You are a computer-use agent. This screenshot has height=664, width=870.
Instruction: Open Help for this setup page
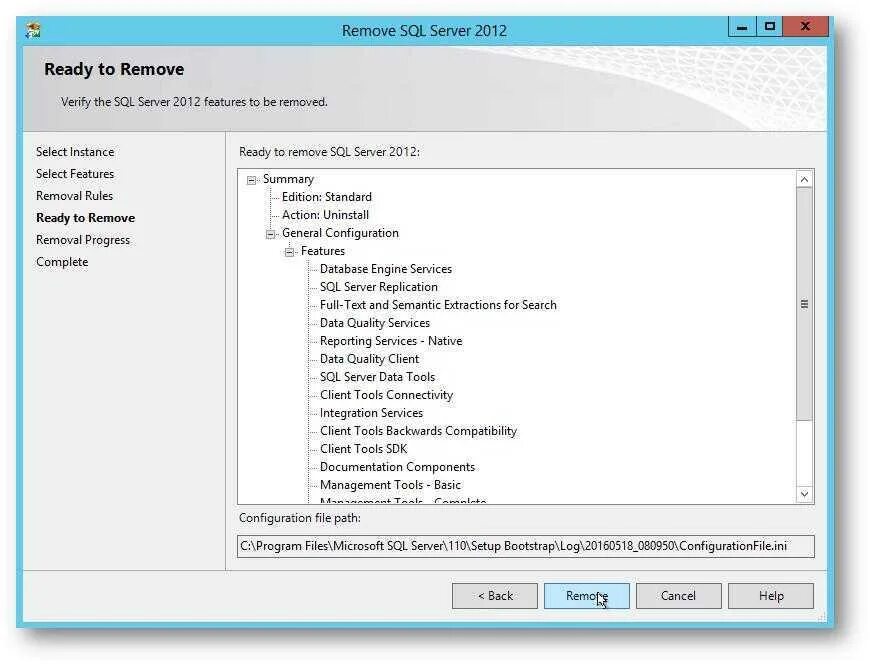coord(771,596)
